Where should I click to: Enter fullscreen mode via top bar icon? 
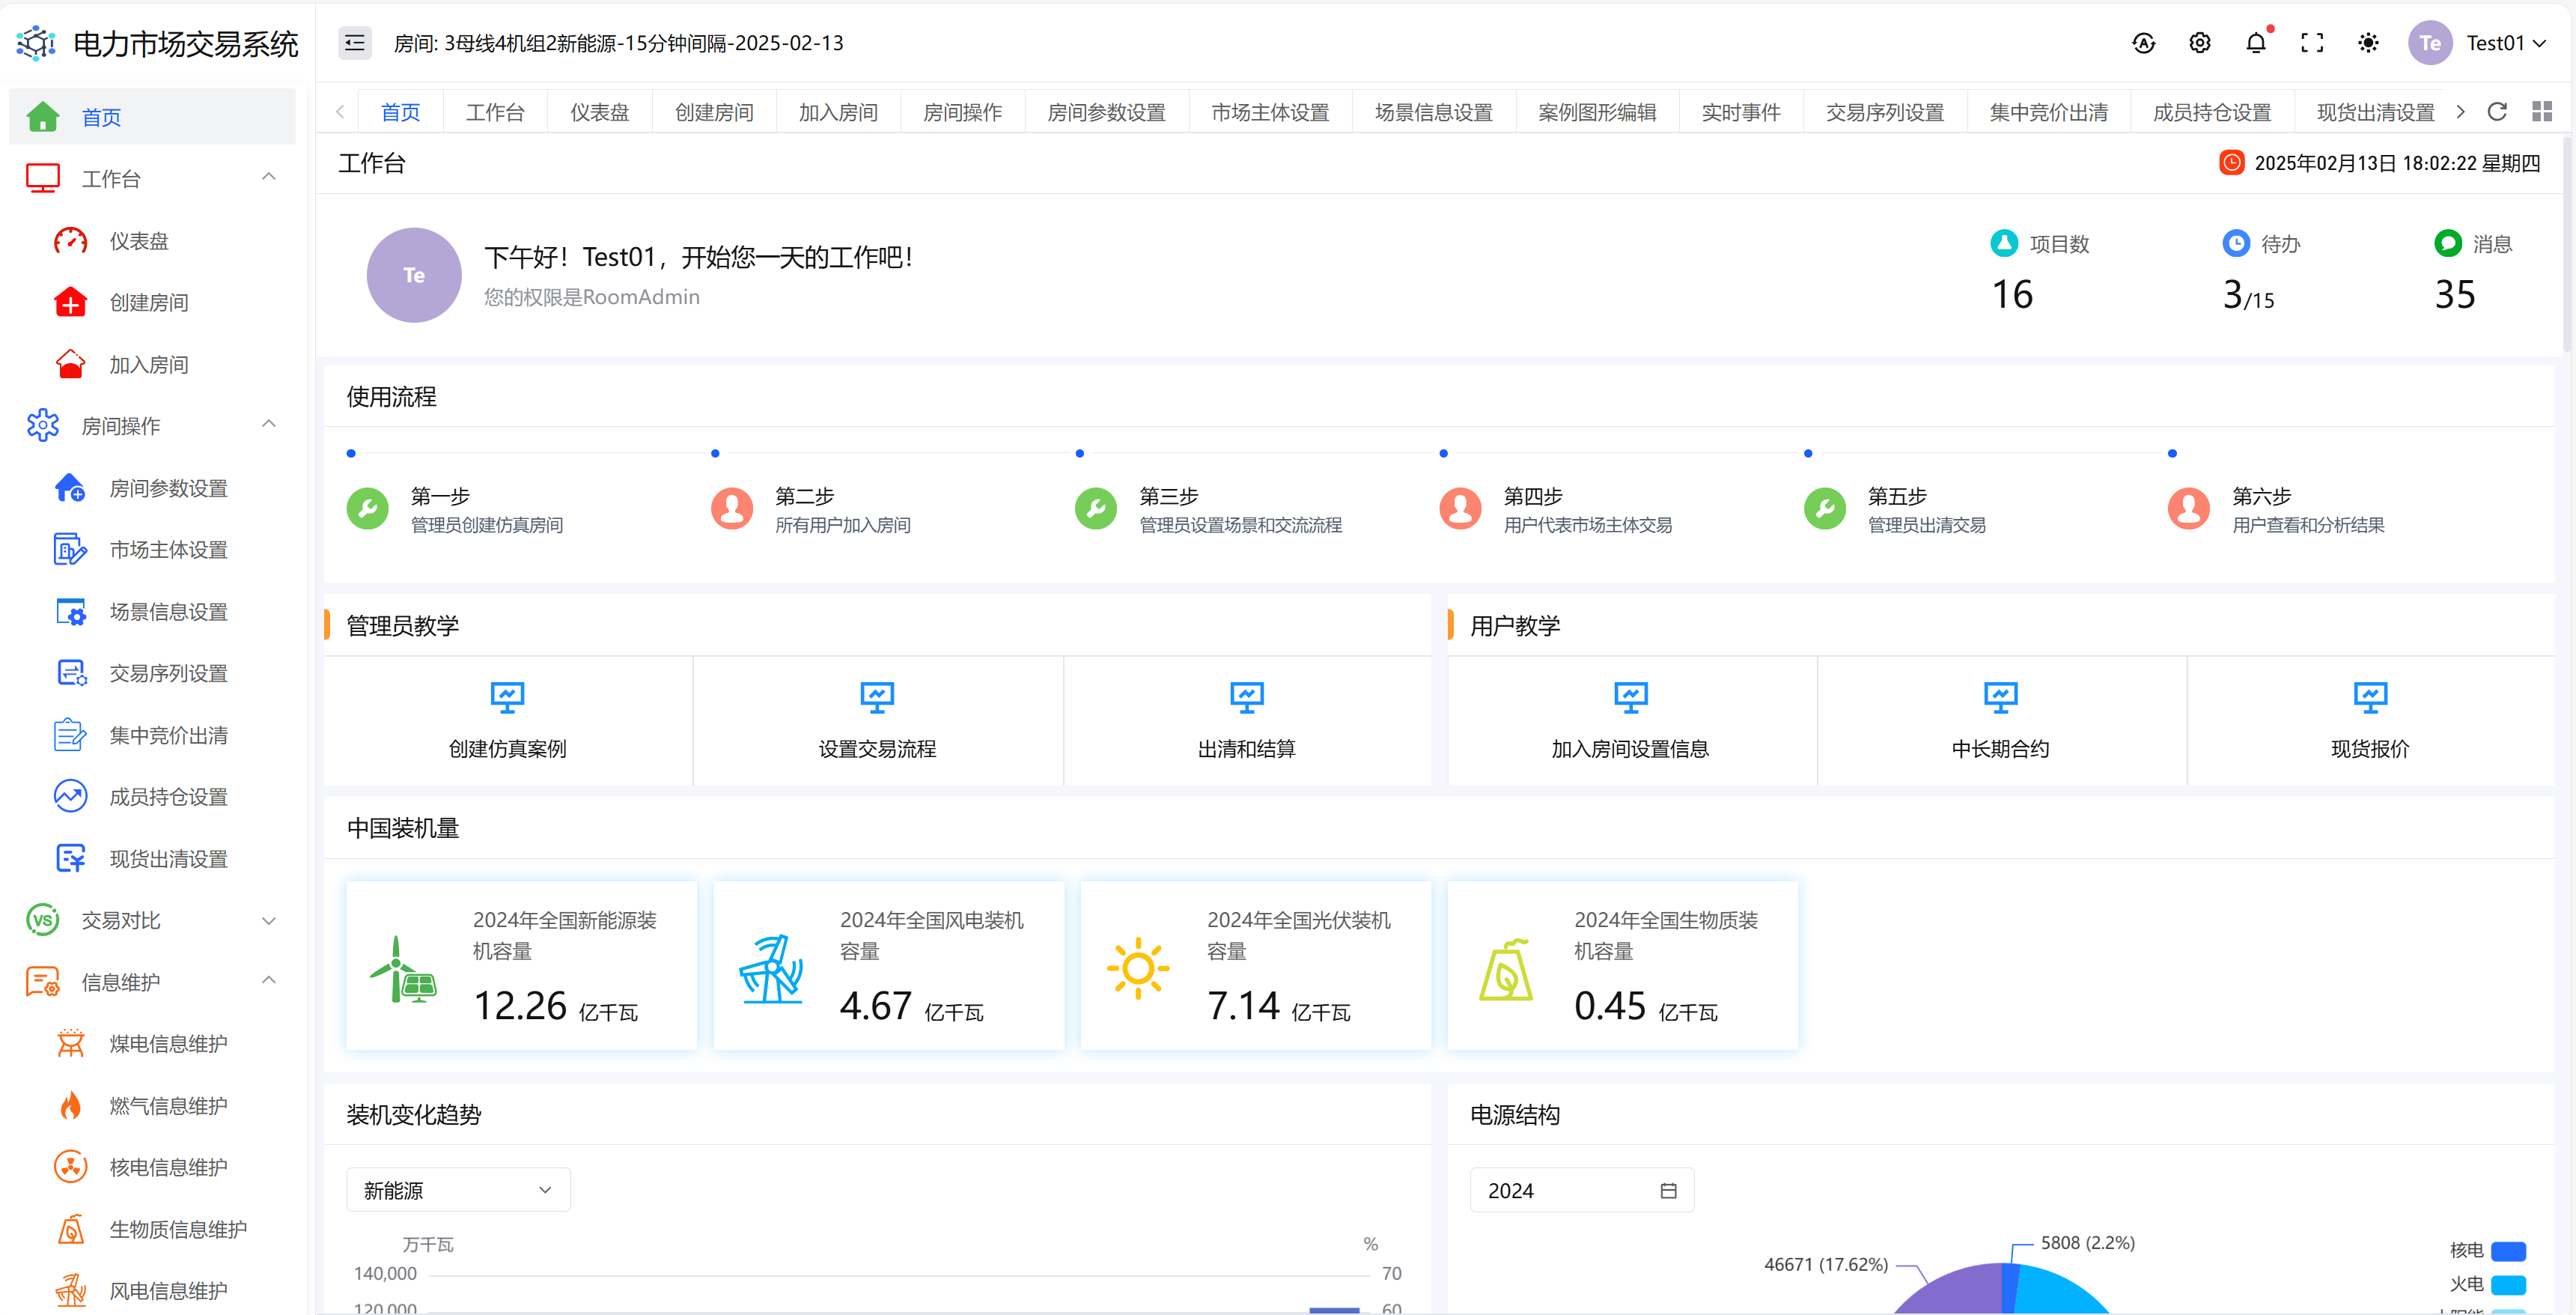pyautogui.click(x=2312, y=43)
